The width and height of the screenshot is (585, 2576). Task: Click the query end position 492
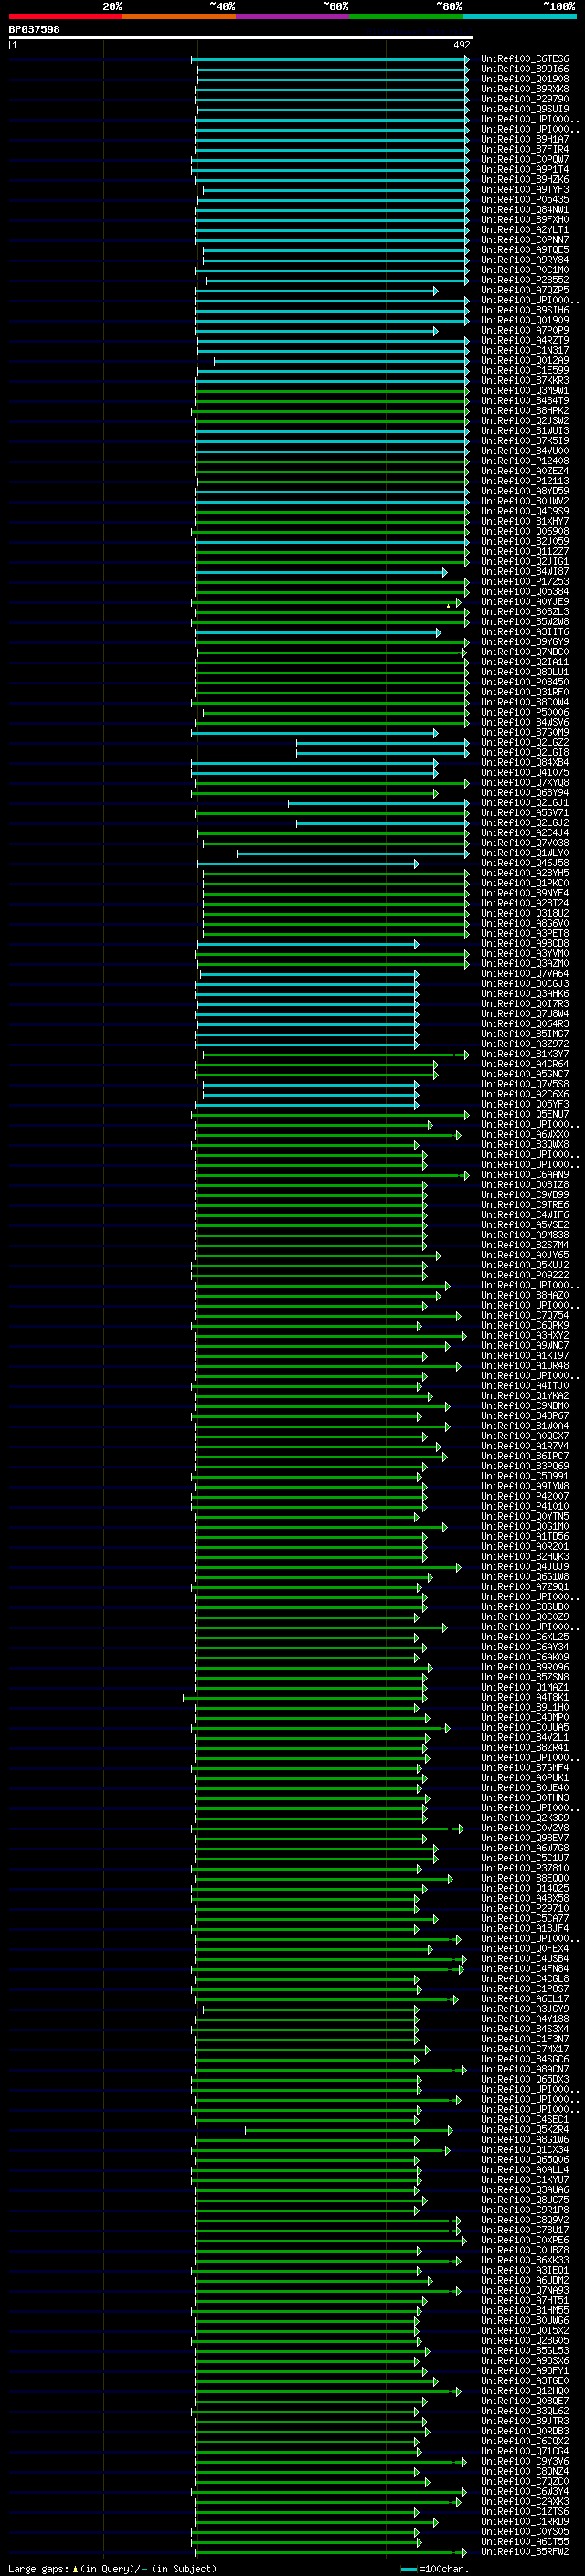coord(461,45)
